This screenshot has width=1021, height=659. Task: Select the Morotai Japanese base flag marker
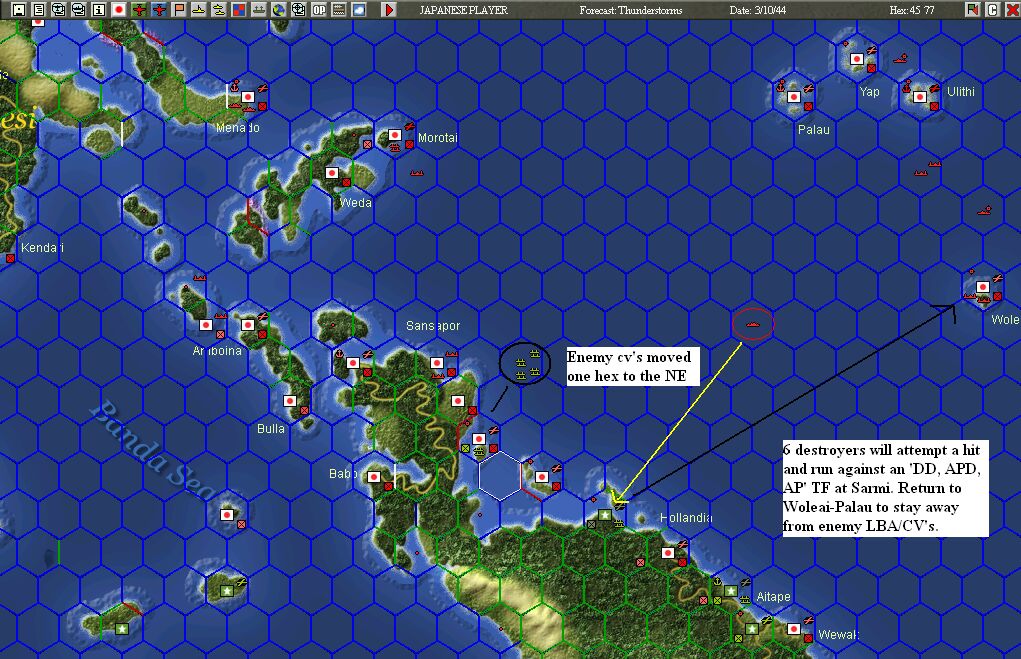[395, 135]
